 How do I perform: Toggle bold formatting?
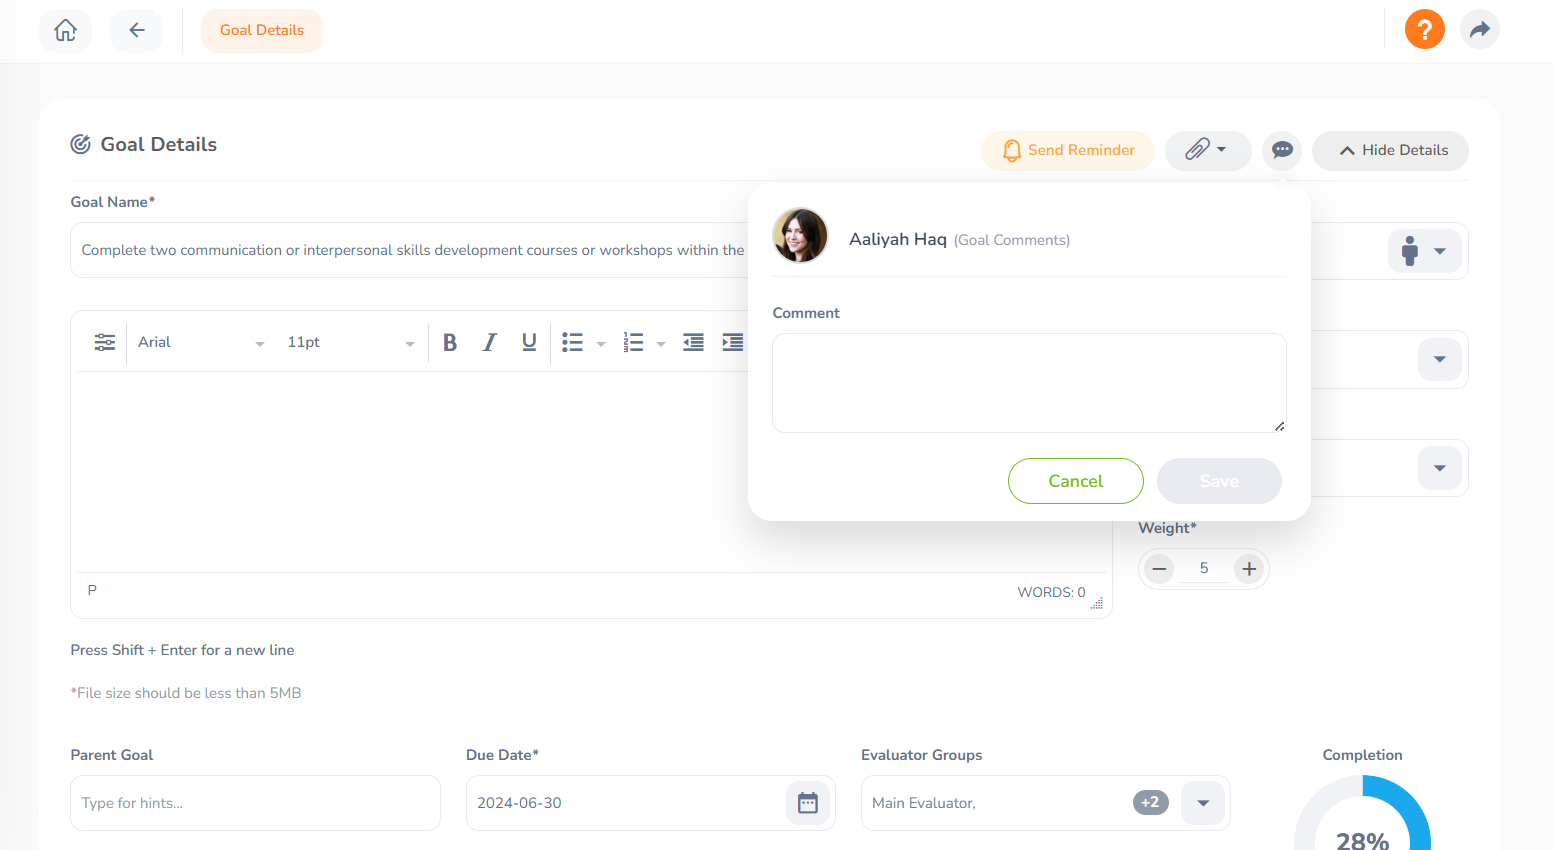pyautogui.click(x=450, y=342)
